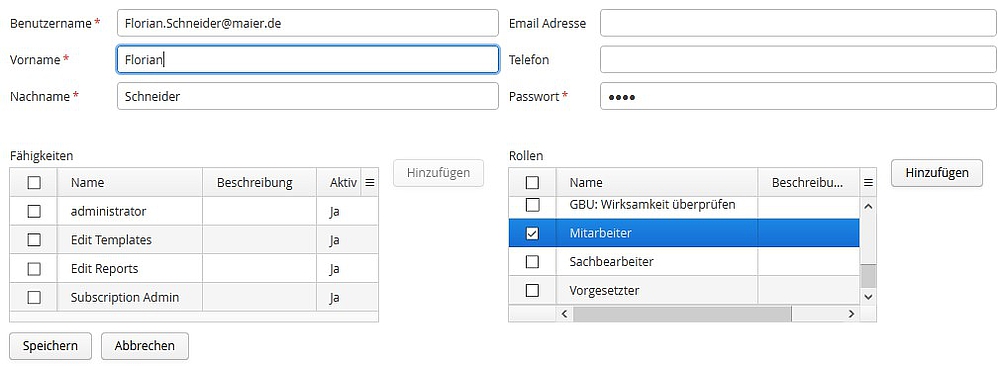
Task: Sort Fähigkeiten by the Name column header
Action: pos(130,183)
